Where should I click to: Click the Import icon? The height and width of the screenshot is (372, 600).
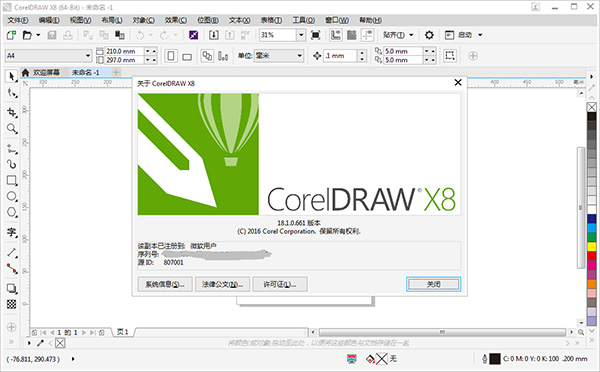click(214, 35)
